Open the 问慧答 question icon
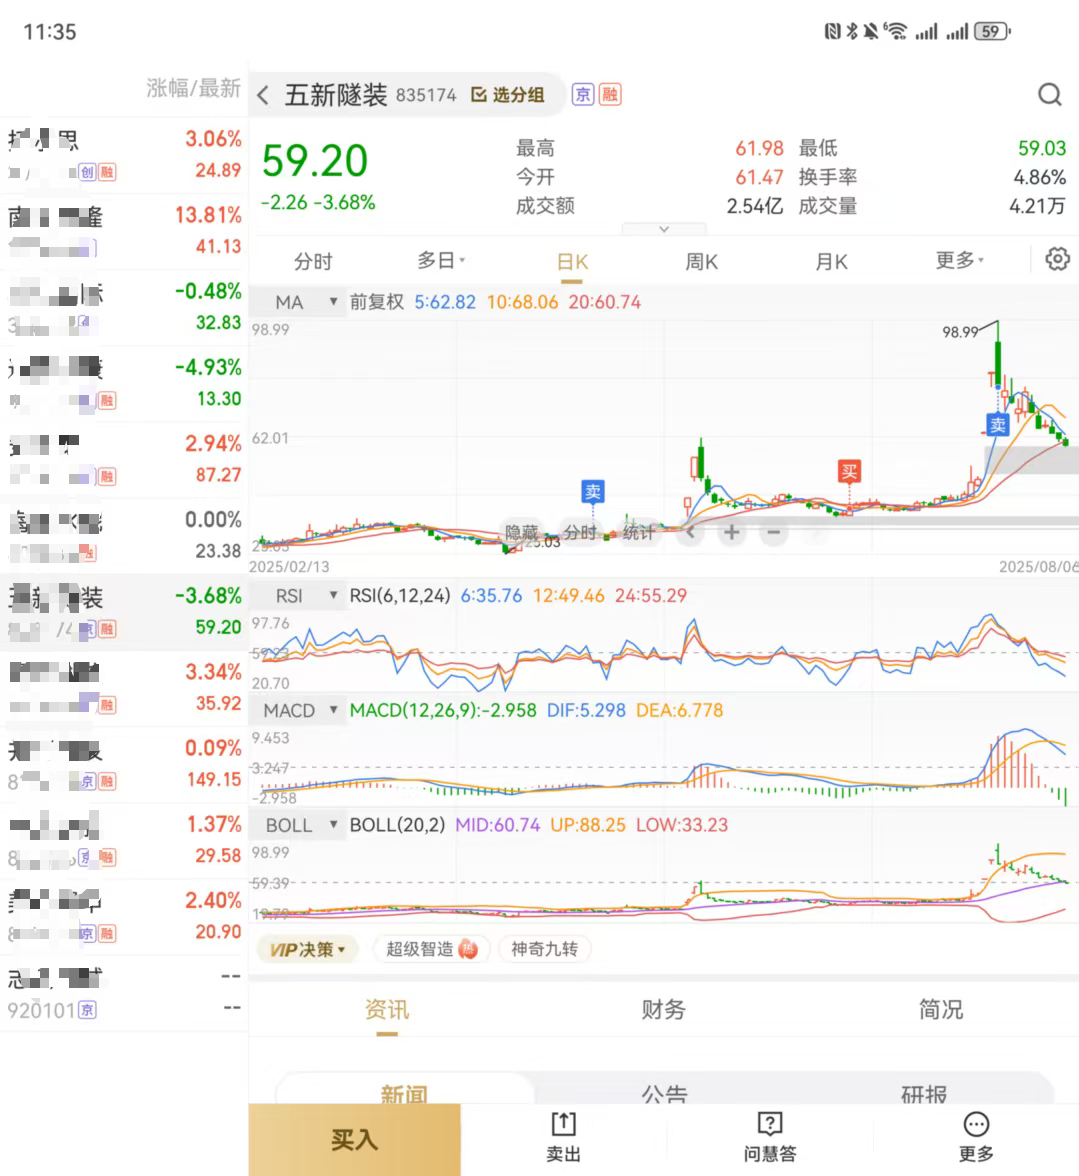1079x1176 pixels. coord(769,1138)
